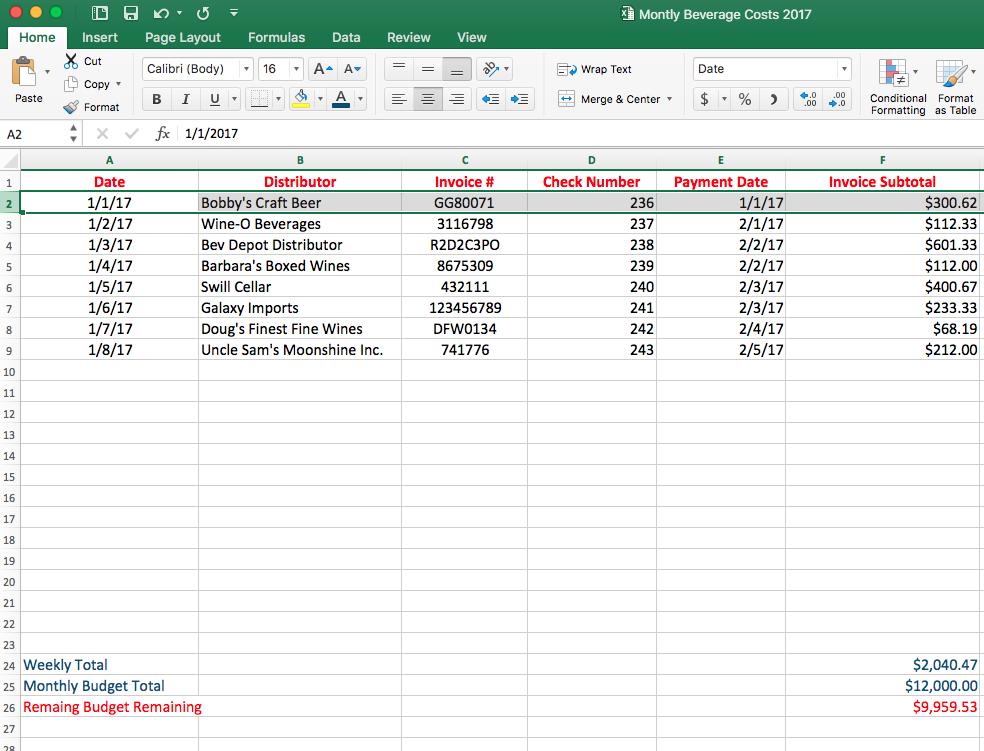Align text left
The height and width of the screenshot is (751, 984).
pos(398,99)
